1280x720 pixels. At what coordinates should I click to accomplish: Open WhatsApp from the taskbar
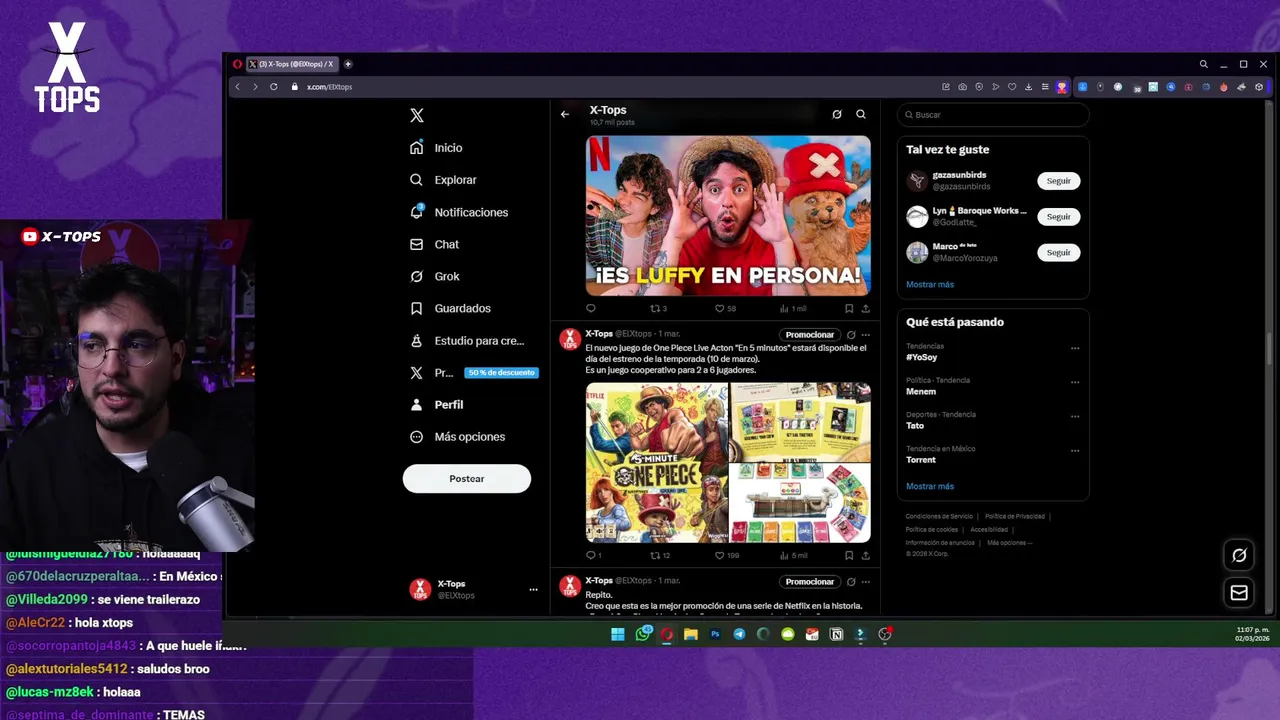[x=643, y=634]
